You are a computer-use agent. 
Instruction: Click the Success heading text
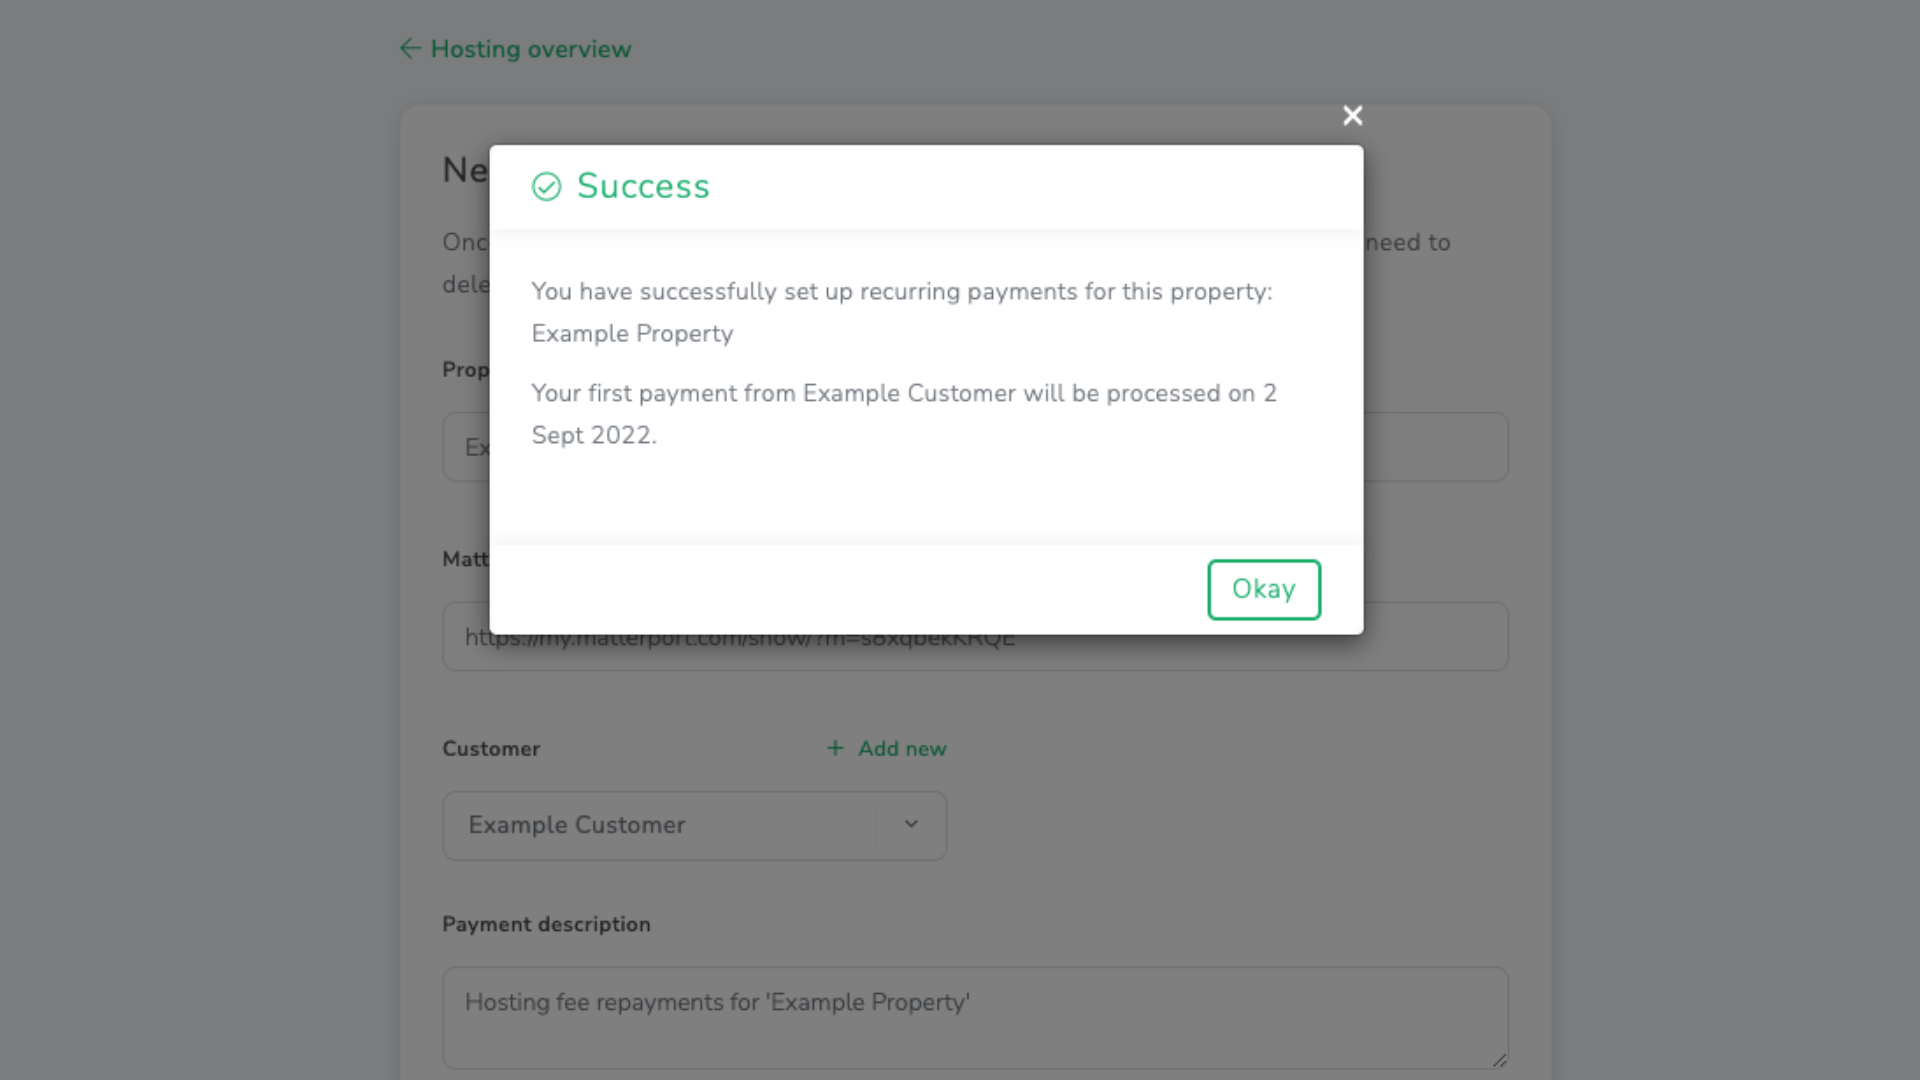[643, 187]
